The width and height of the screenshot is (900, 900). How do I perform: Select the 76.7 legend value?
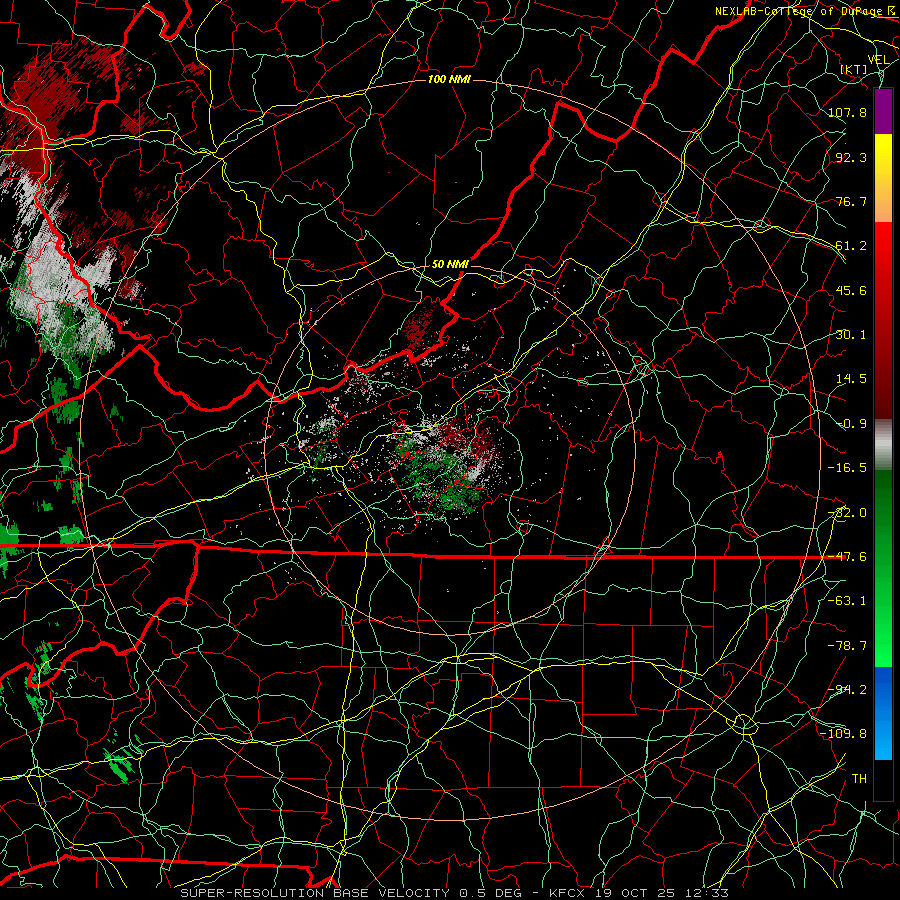click(x=851, y=201)
